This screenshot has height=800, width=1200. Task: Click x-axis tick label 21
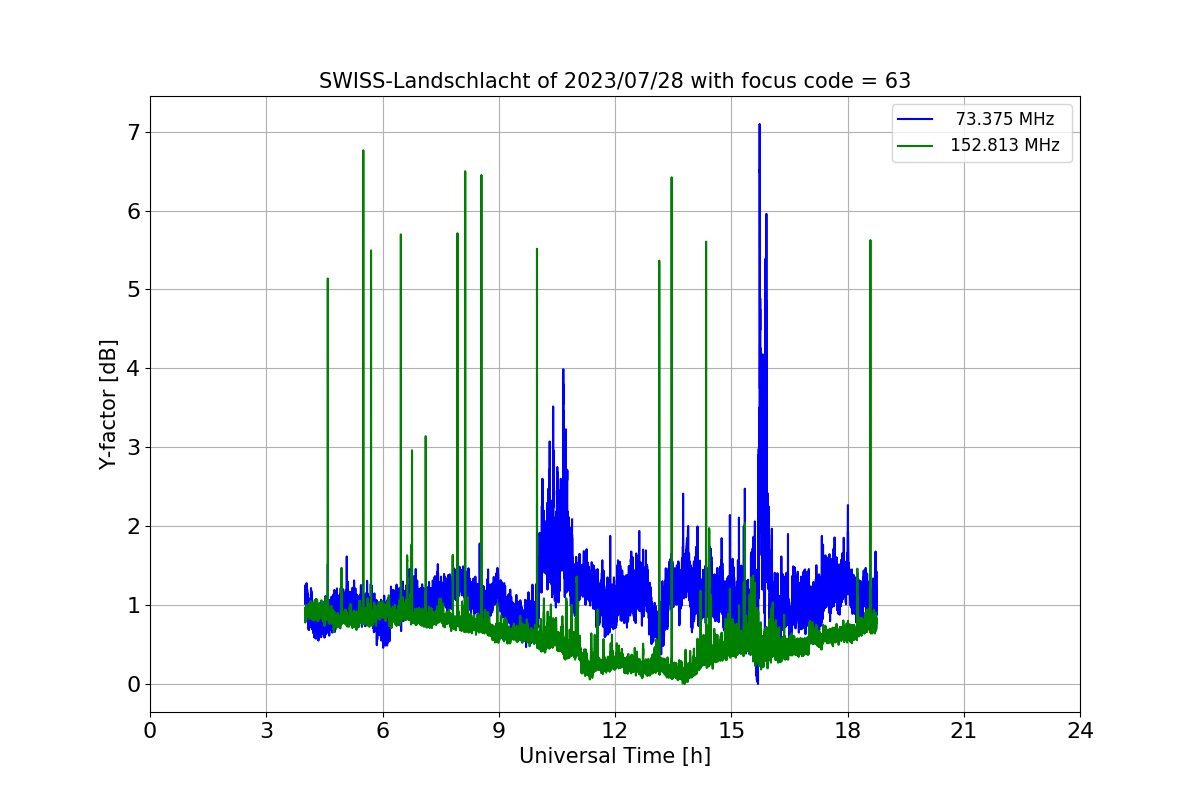coord(964,731)
